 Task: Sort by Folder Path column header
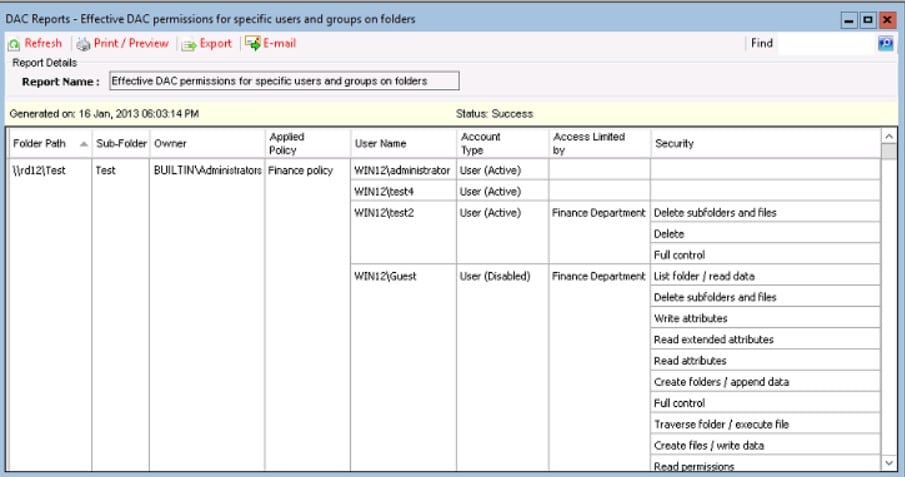click(x=50, y=143)
